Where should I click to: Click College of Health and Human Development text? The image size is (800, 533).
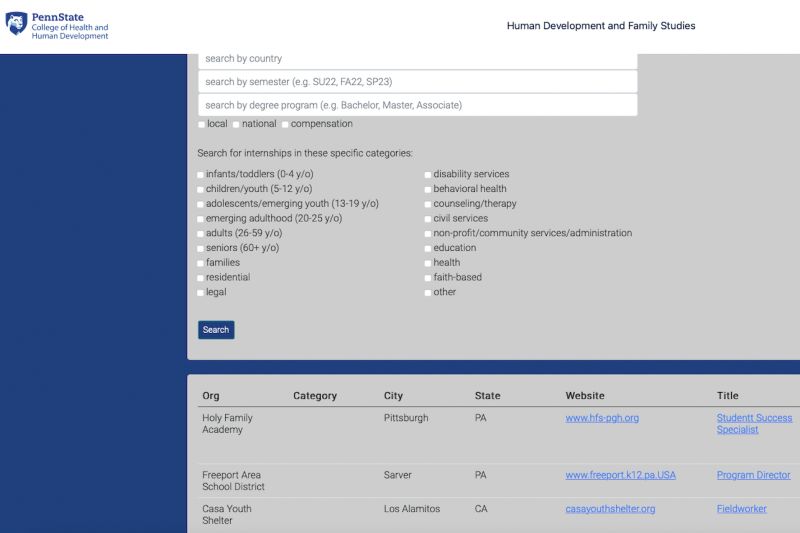pyautogui.click(x=70, y=32)
